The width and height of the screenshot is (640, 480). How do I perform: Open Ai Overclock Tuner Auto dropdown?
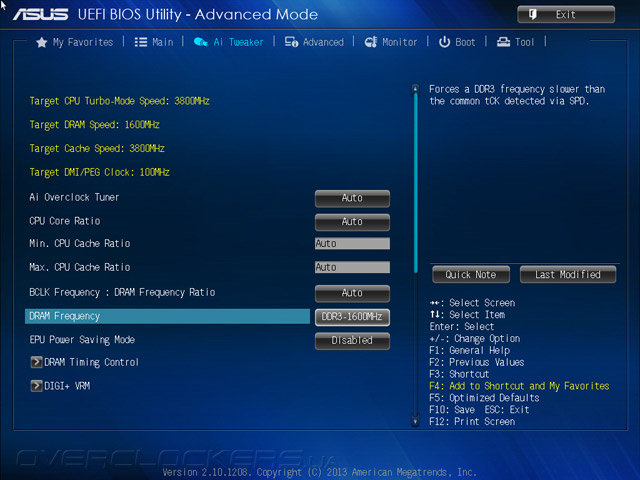coord(352,198)
